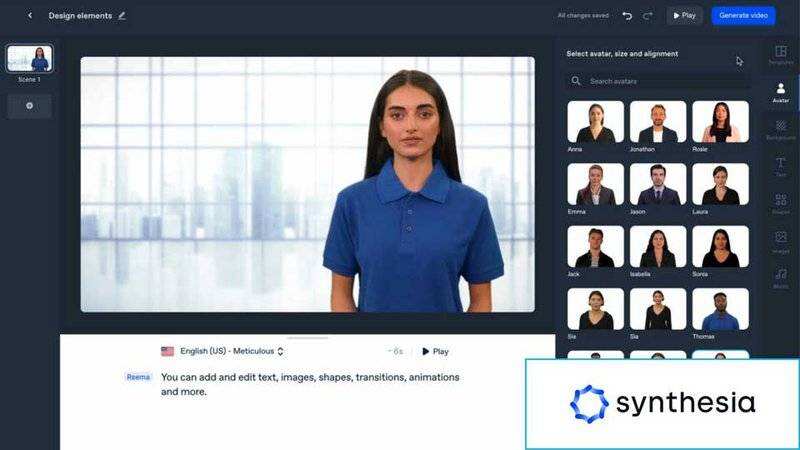Switch to the Avatar tab in the sidebar
800x450 pixels.
781,92
